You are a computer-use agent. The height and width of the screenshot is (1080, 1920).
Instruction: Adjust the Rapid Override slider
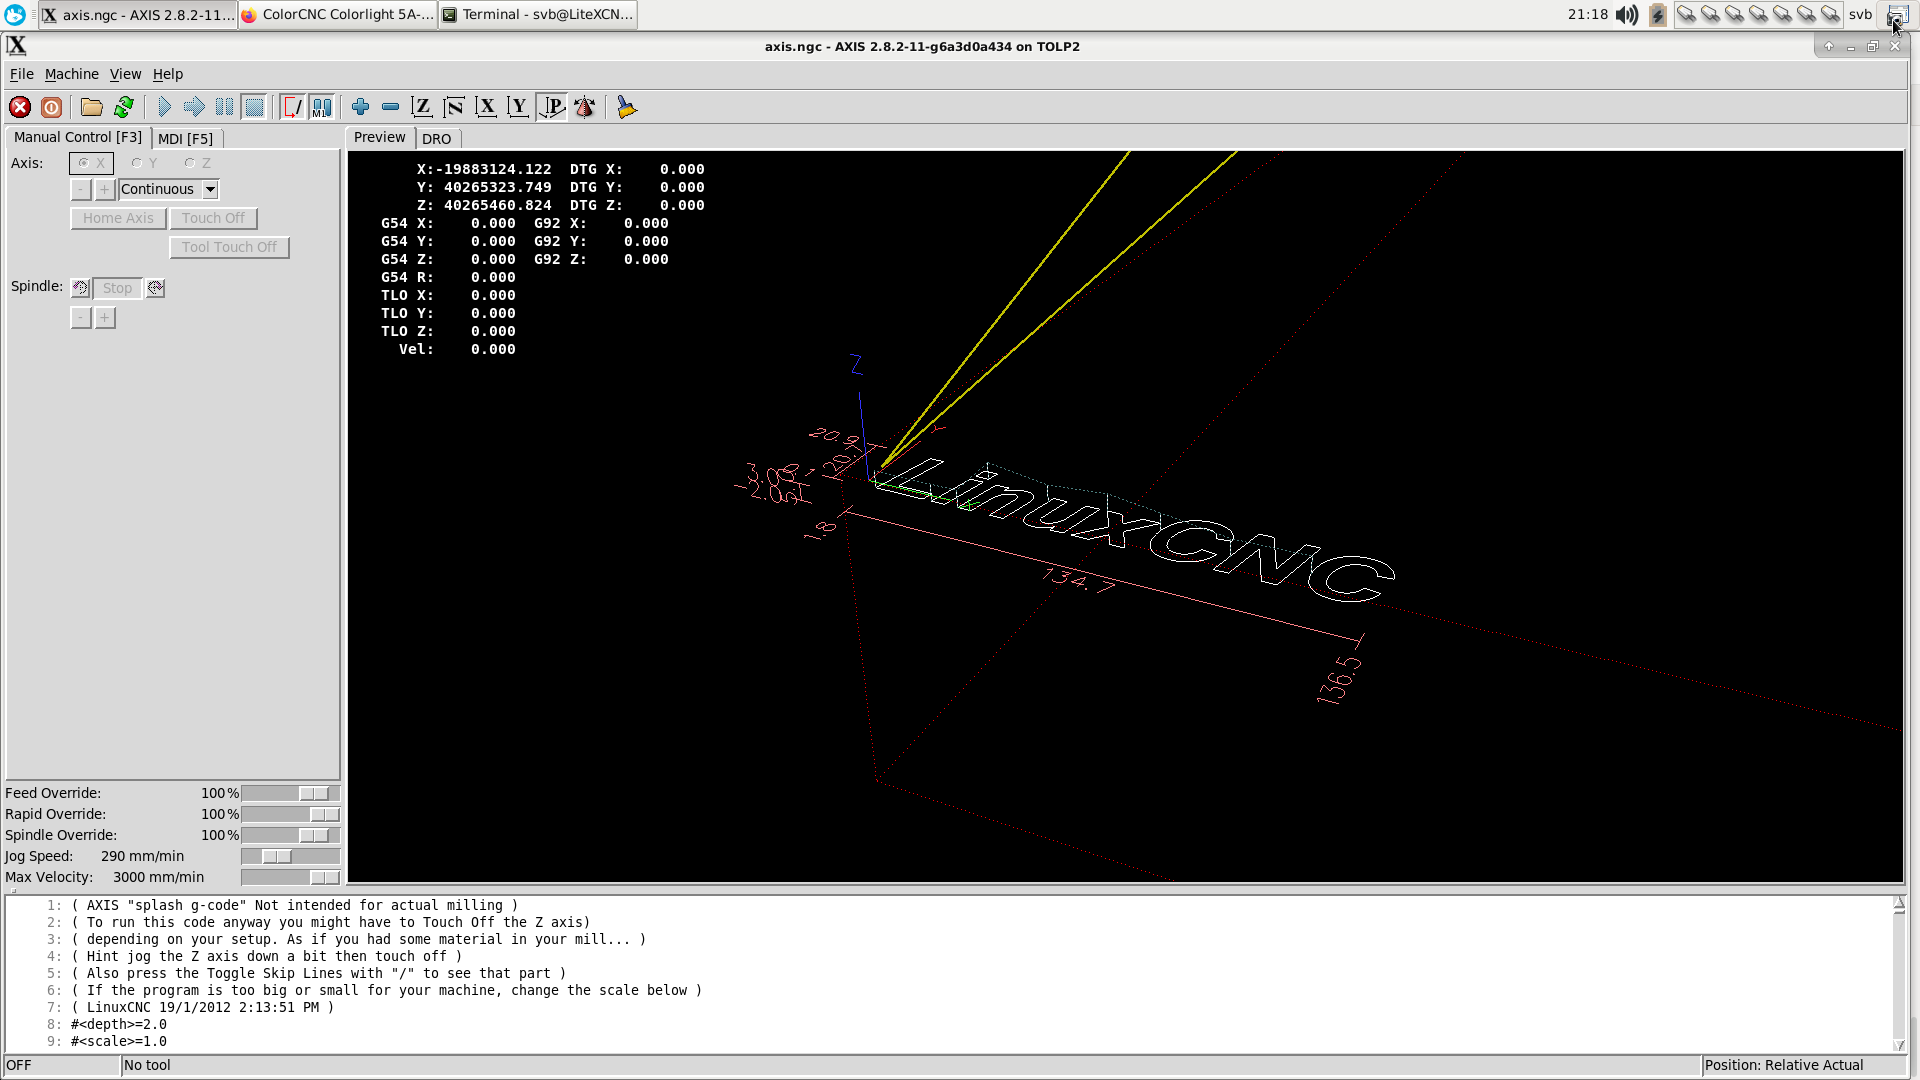pos(291,814)
